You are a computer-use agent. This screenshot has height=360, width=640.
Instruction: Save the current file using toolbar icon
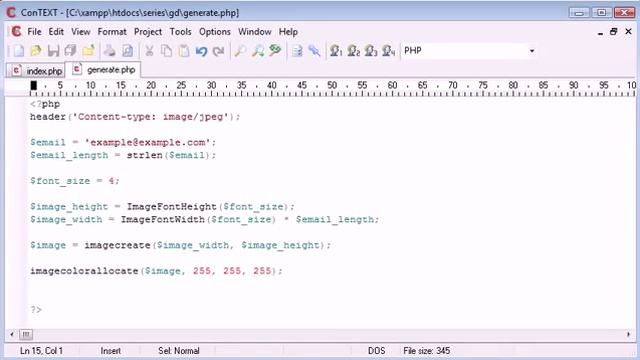tap(53, 51)
